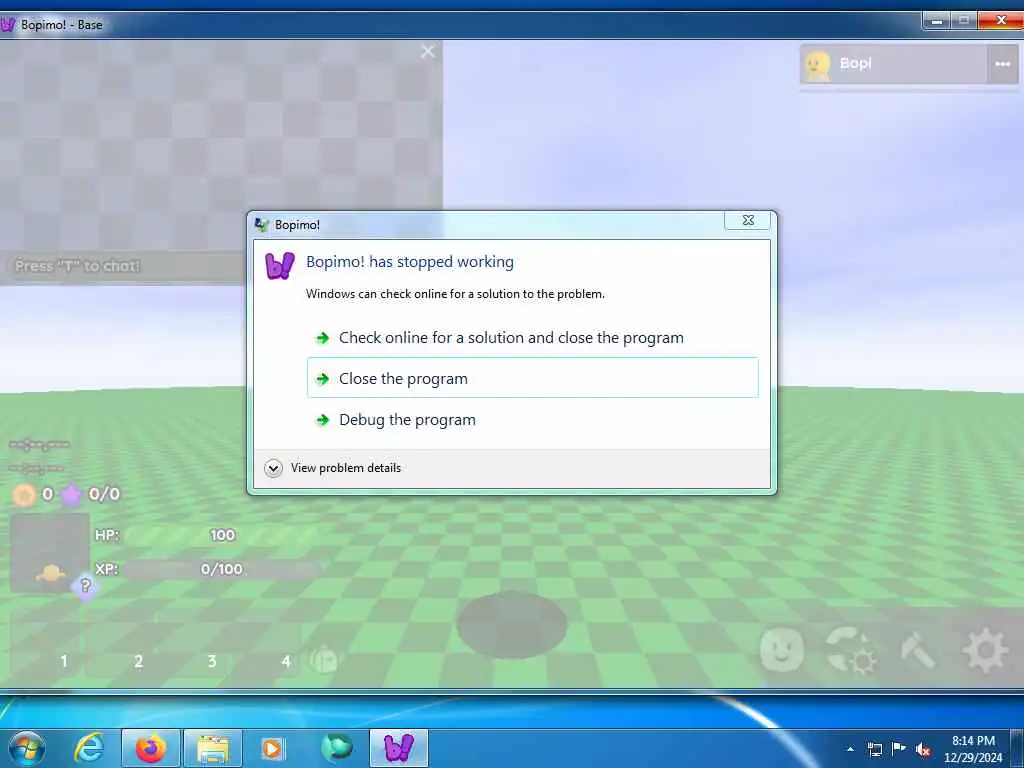Choose Debug the program

point(532,419)
